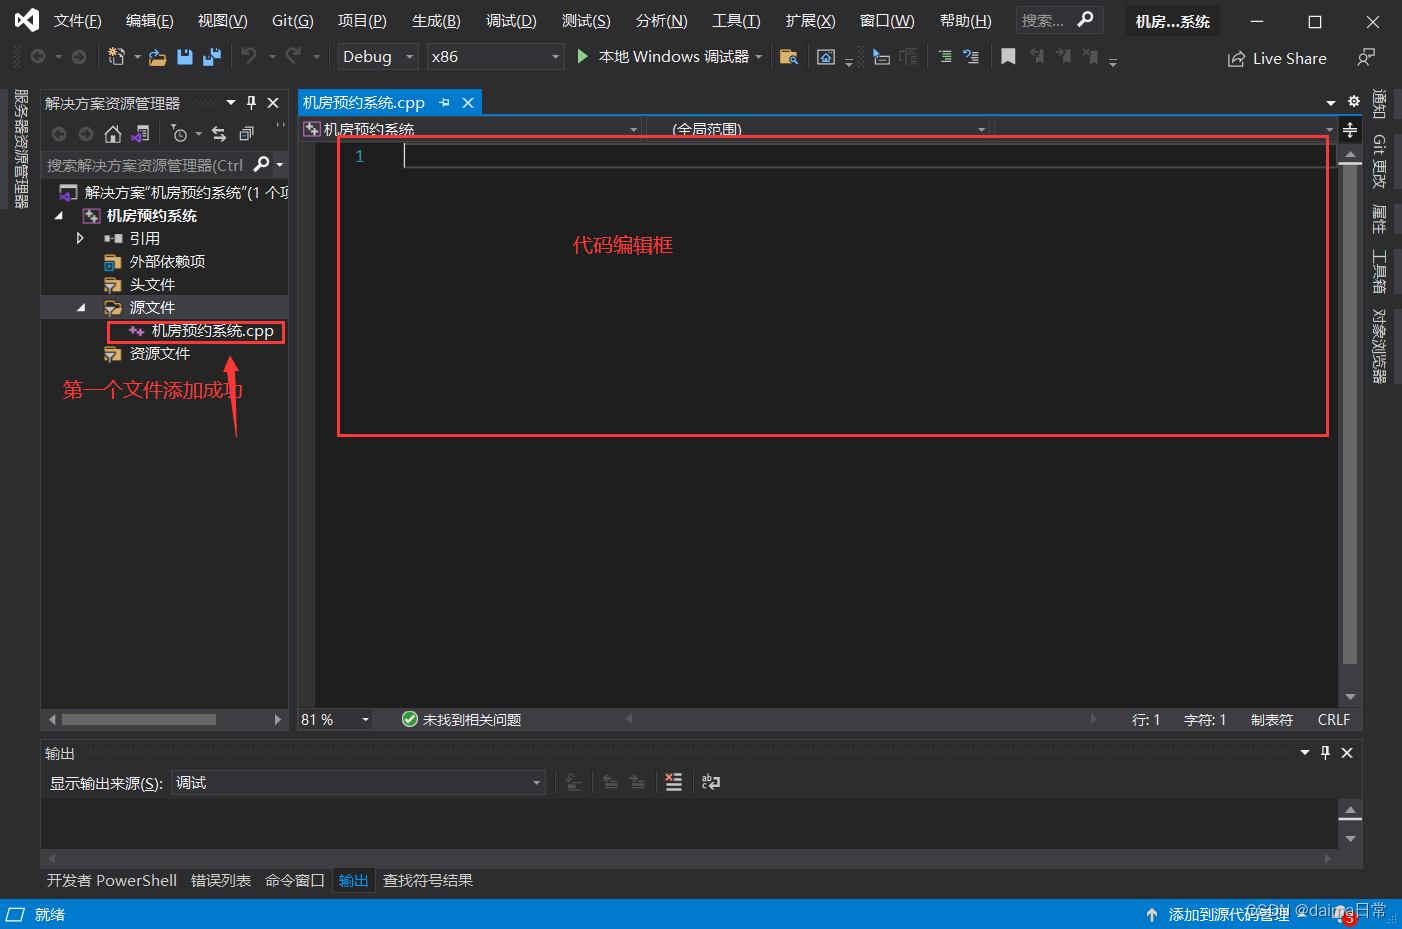Toggle the pin on the 机房预约系统.cpp tab
The height and width of the screenshot is (929, 1402).
point(445,103)
